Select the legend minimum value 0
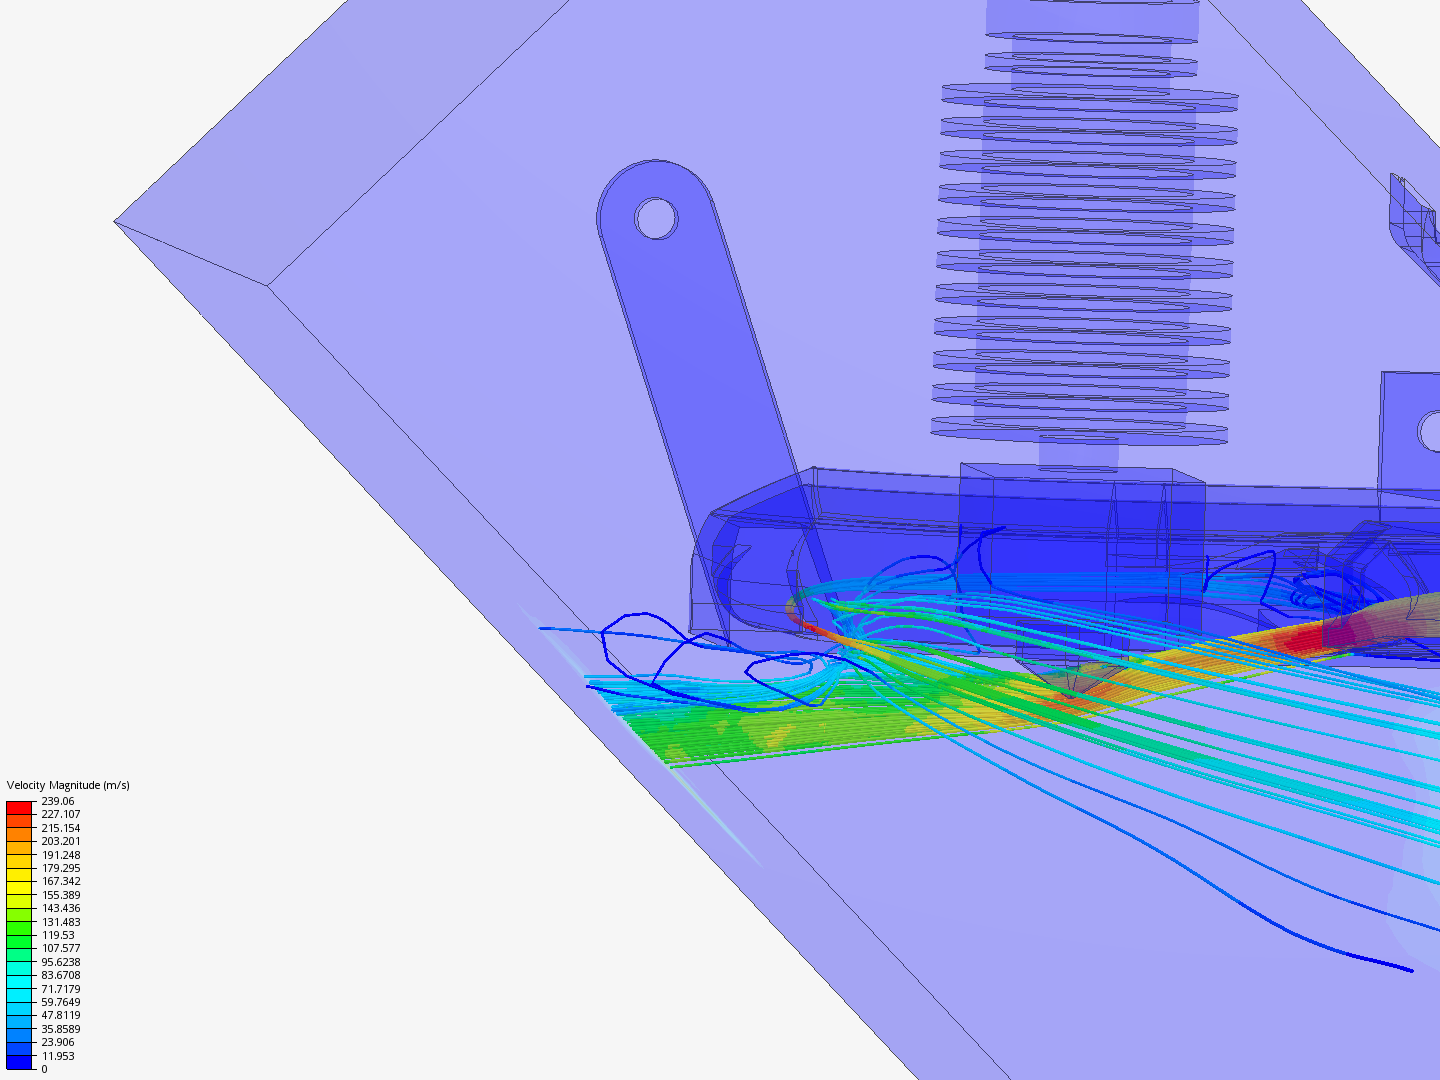This screenshot has height=1080, width=1440. 44,1069
